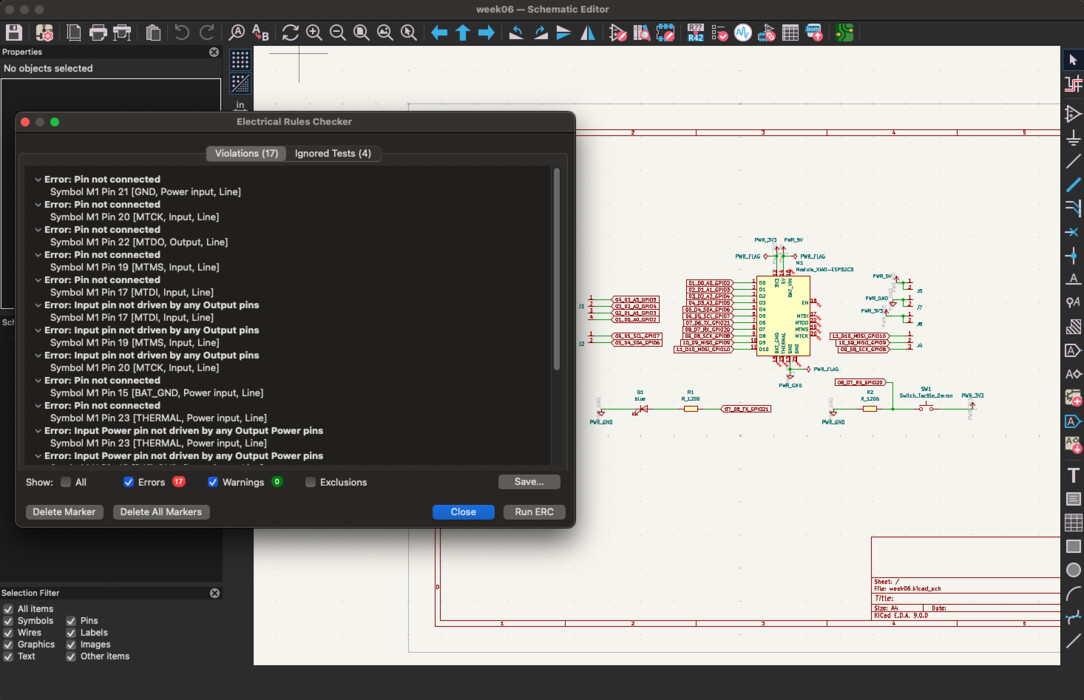Click the Save... report button

click(x=529, y=482)
